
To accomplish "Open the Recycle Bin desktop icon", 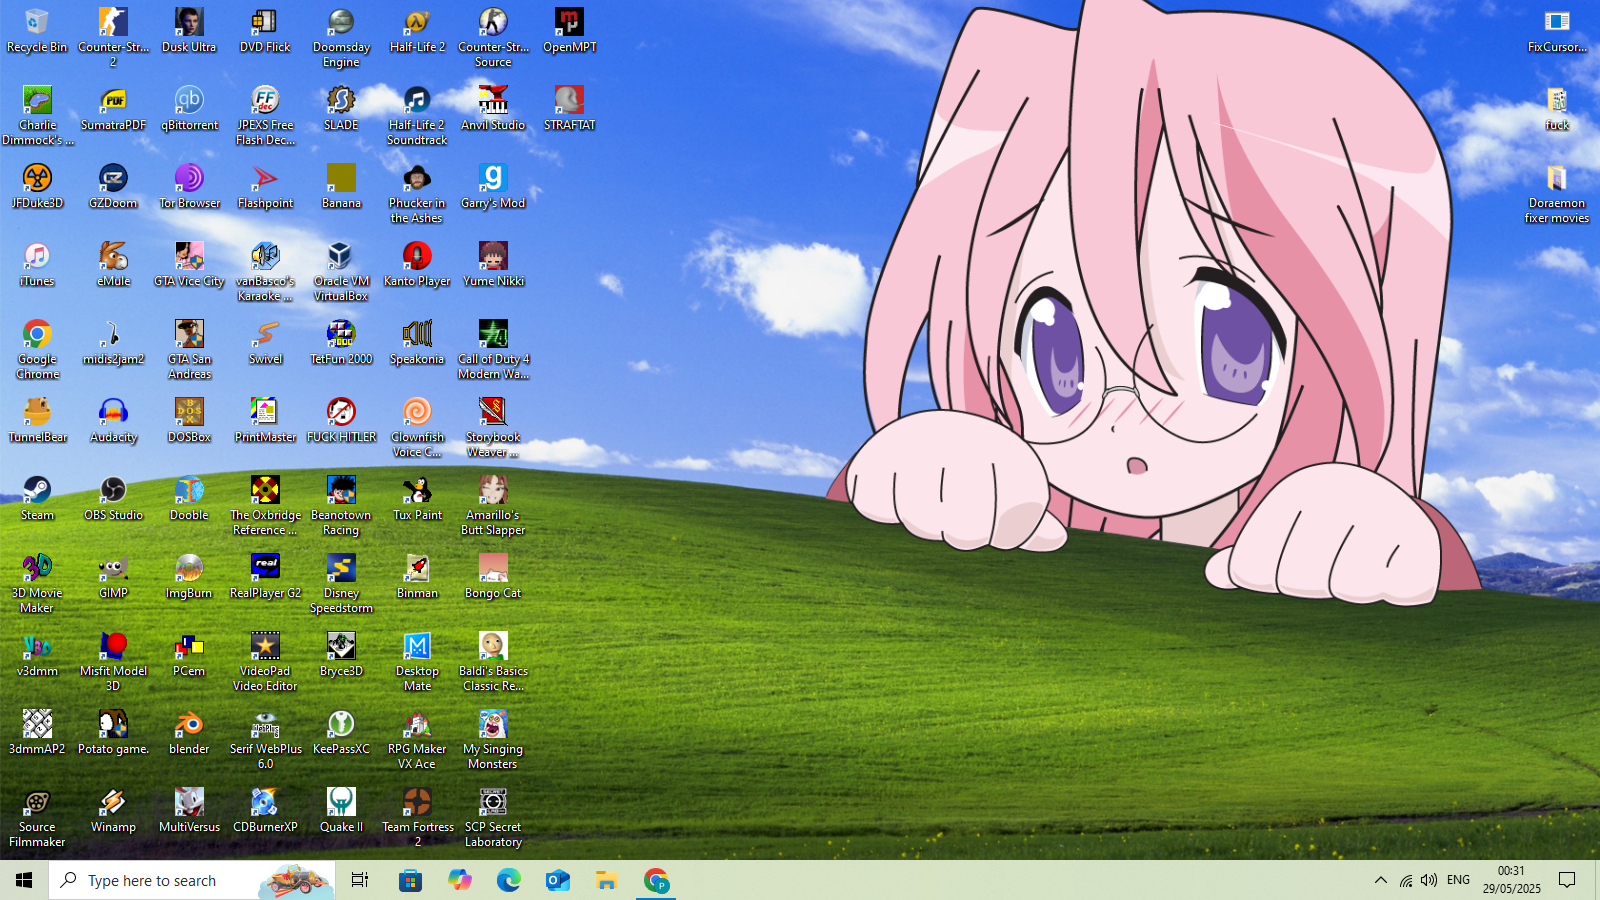I will coord(37,31).
